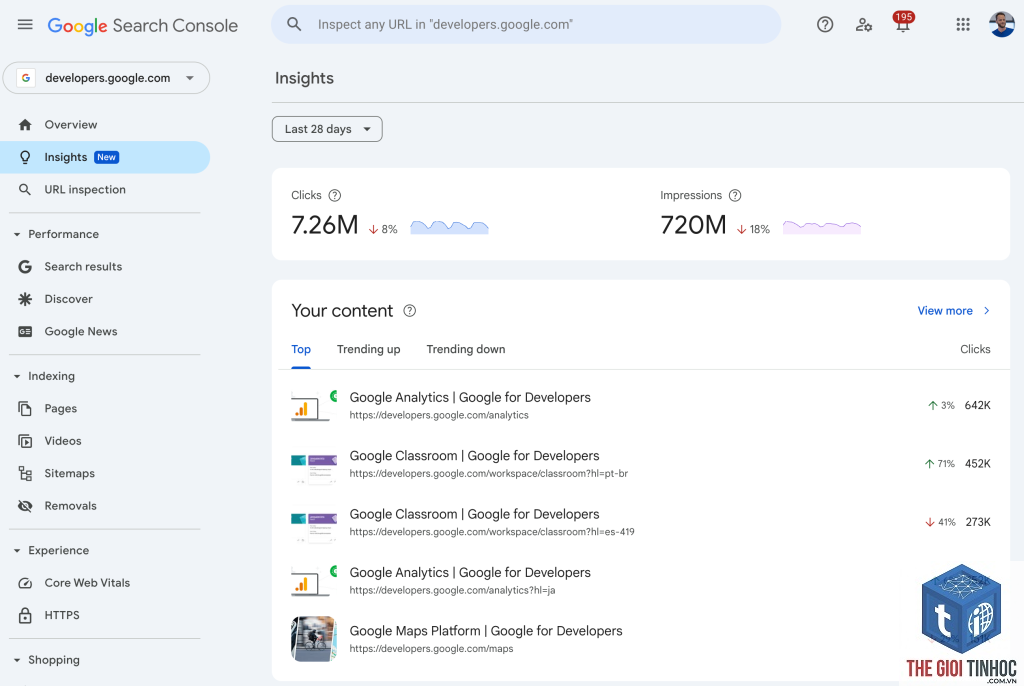
Task: Collapse the Performance section
Action: pyautogui.click(x=17, y=235)
